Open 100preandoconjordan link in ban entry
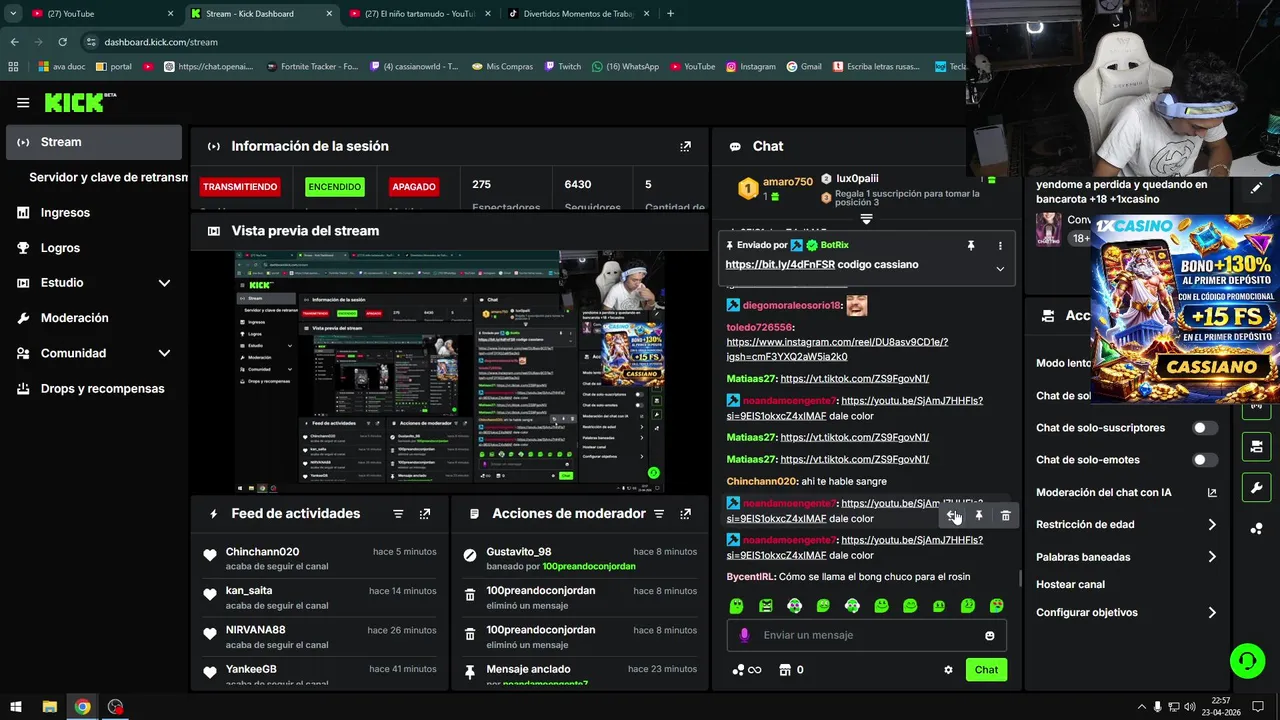 pos(588,566)
